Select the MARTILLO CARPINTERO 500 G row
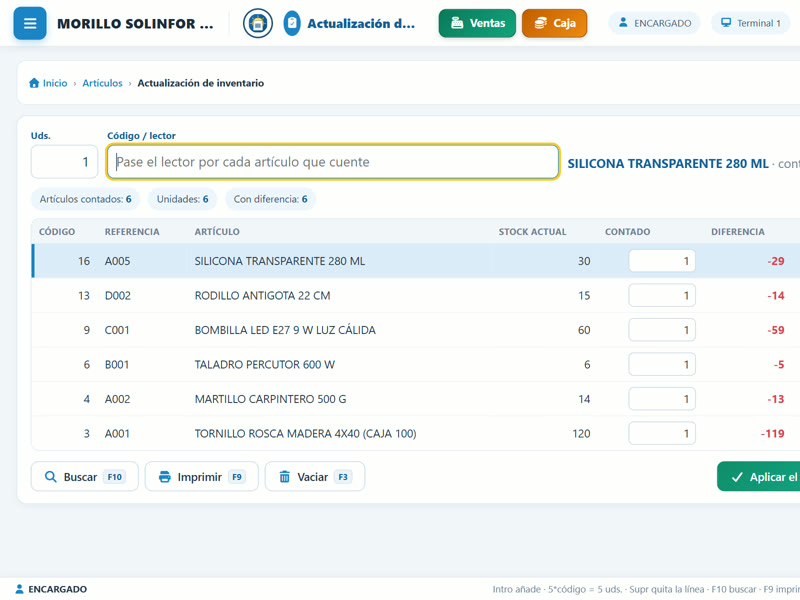The height and width of the screenshot is (600, 800). pyautogui.click(x=416, y=399)
